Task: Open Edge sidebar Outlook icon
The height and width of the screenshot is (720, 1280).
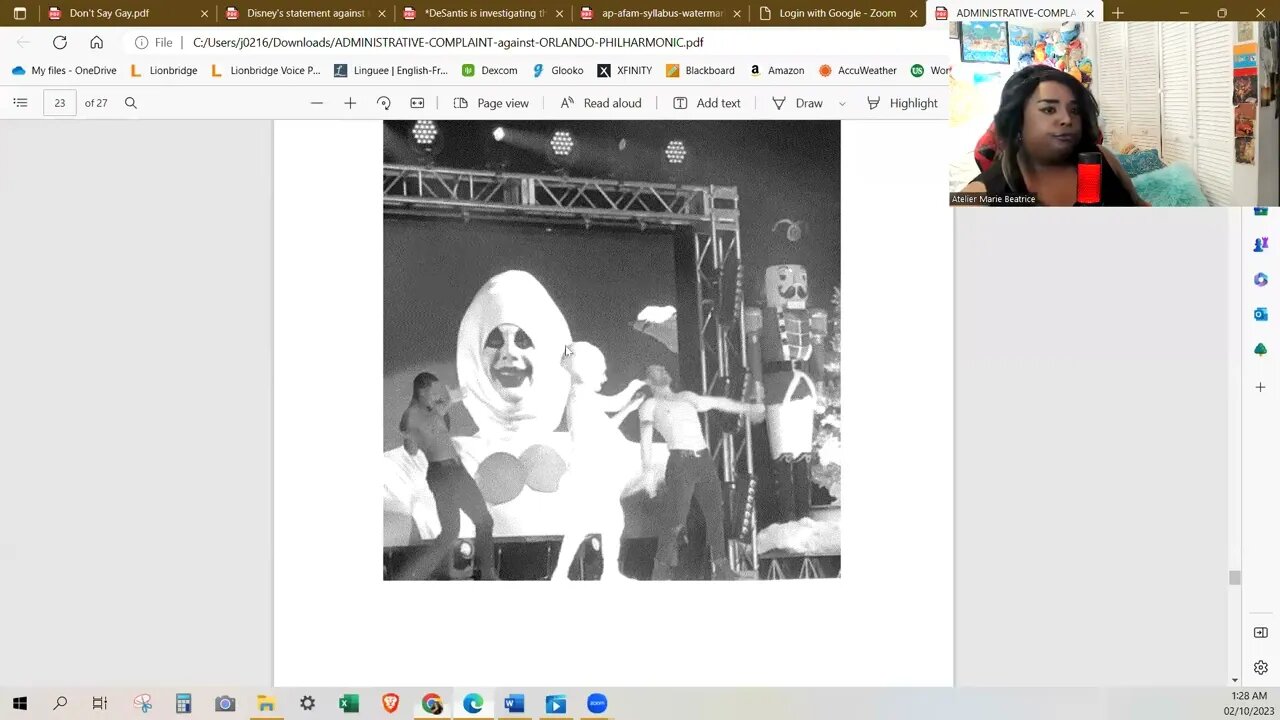Action: coord(1260,314)
